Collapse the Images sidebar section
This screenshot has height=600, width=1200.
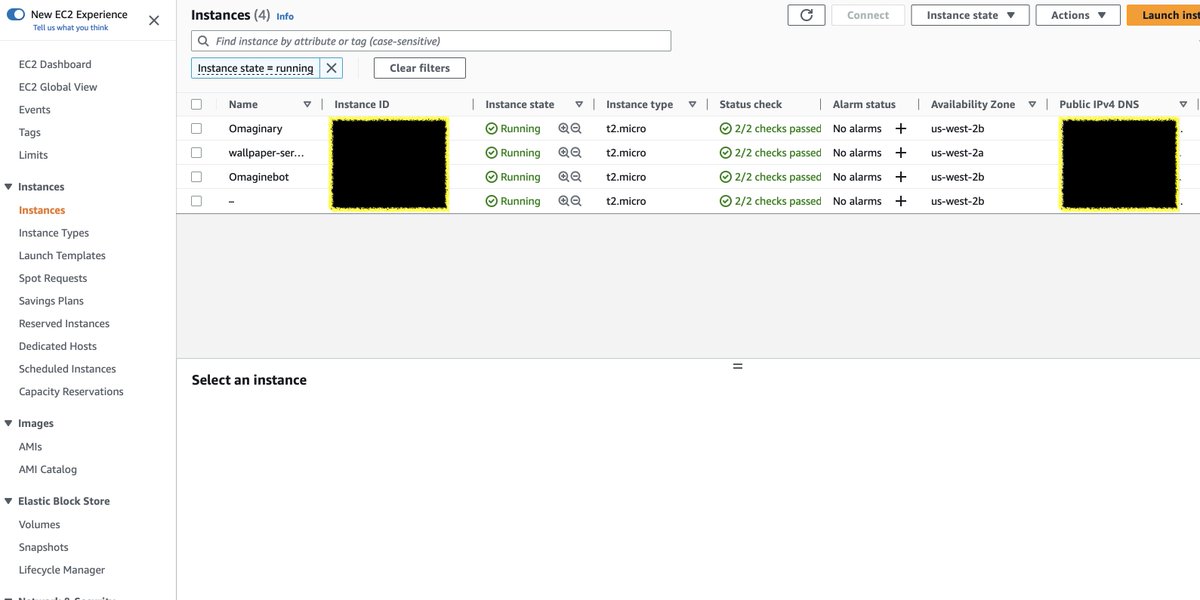pyautogui.click(x=9, y=424)
